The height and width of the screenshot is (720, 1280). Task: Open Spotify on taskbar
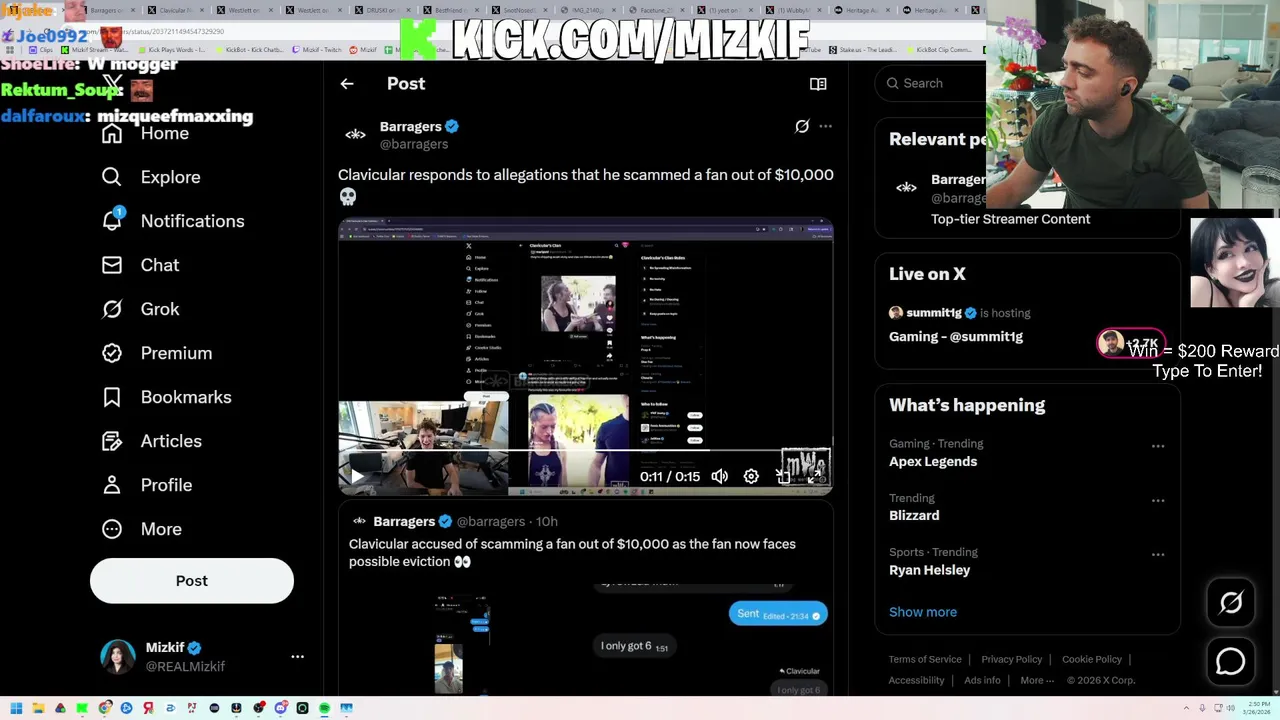point(324,708)
